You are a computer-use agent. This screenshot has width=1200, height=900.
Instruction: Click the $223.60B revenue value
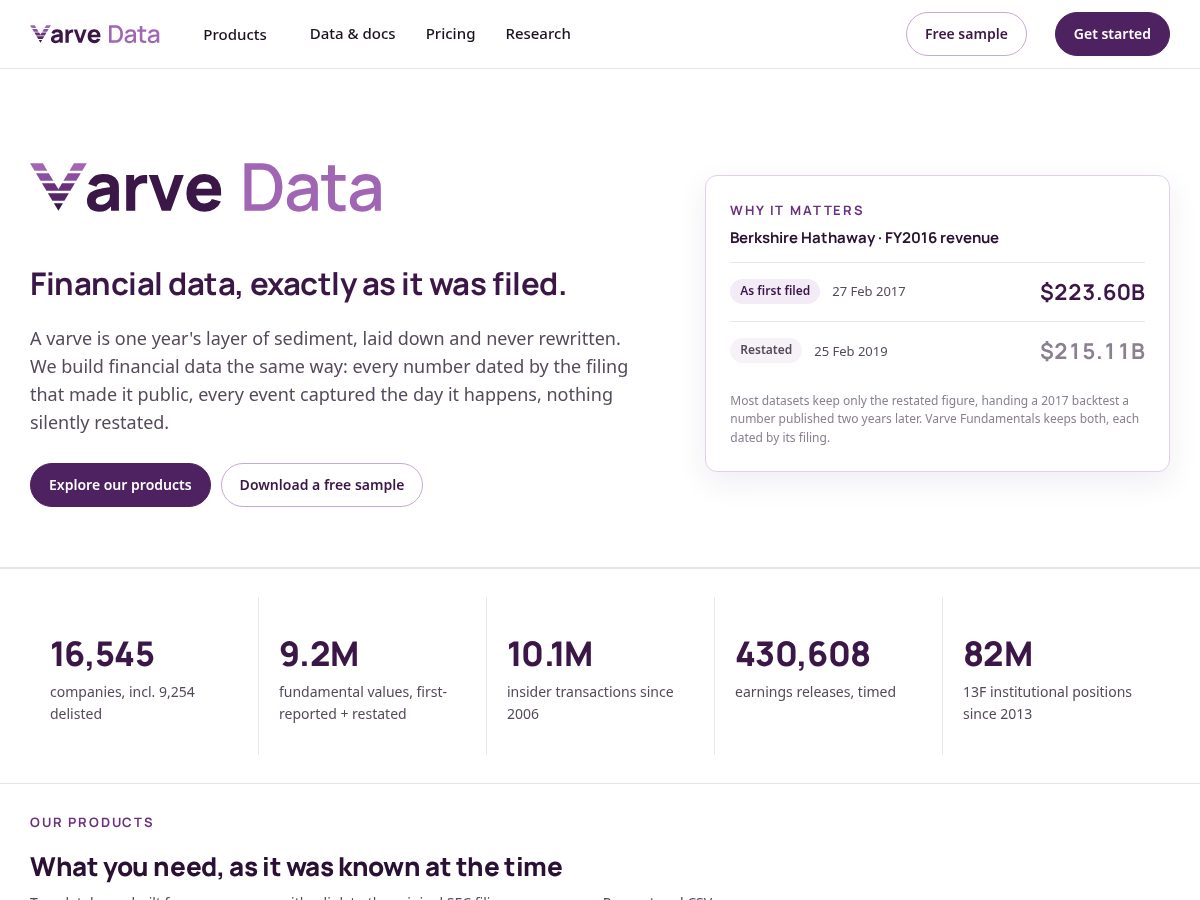tap(1092, 292)
